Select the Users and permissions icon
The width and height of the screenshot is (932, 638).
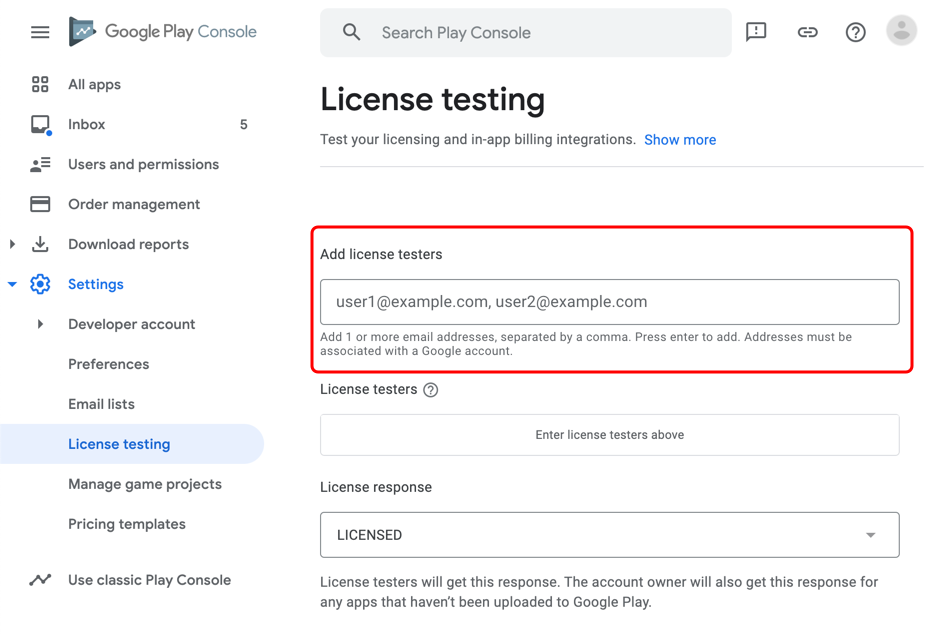pos(40,164)
